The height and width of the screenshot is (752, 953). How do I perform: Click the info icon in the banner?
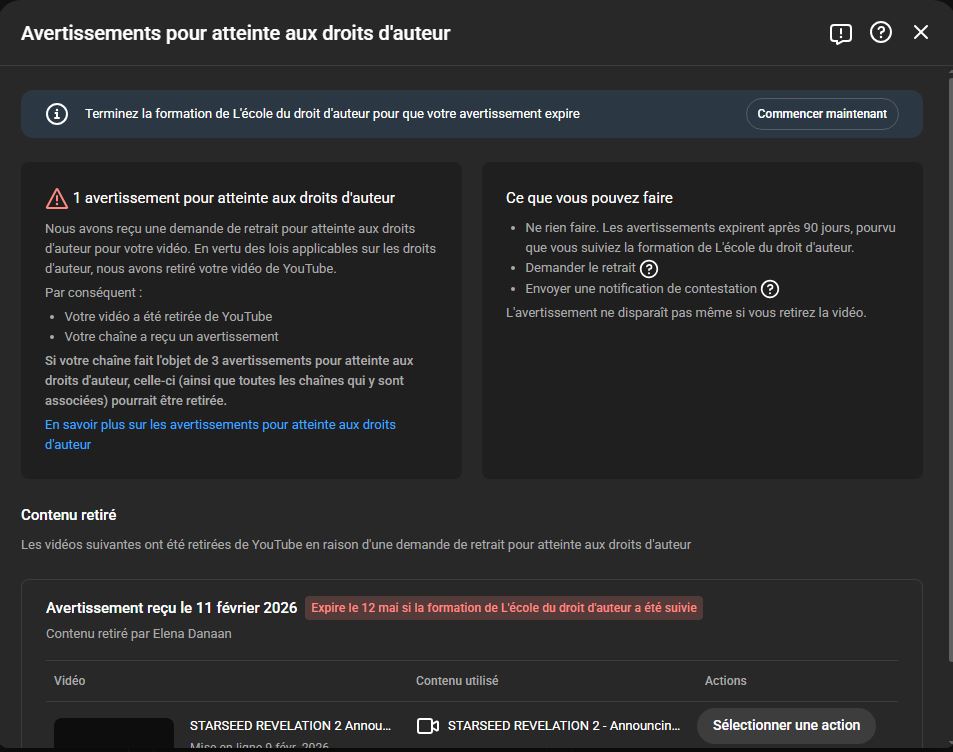tap(57, 114)
